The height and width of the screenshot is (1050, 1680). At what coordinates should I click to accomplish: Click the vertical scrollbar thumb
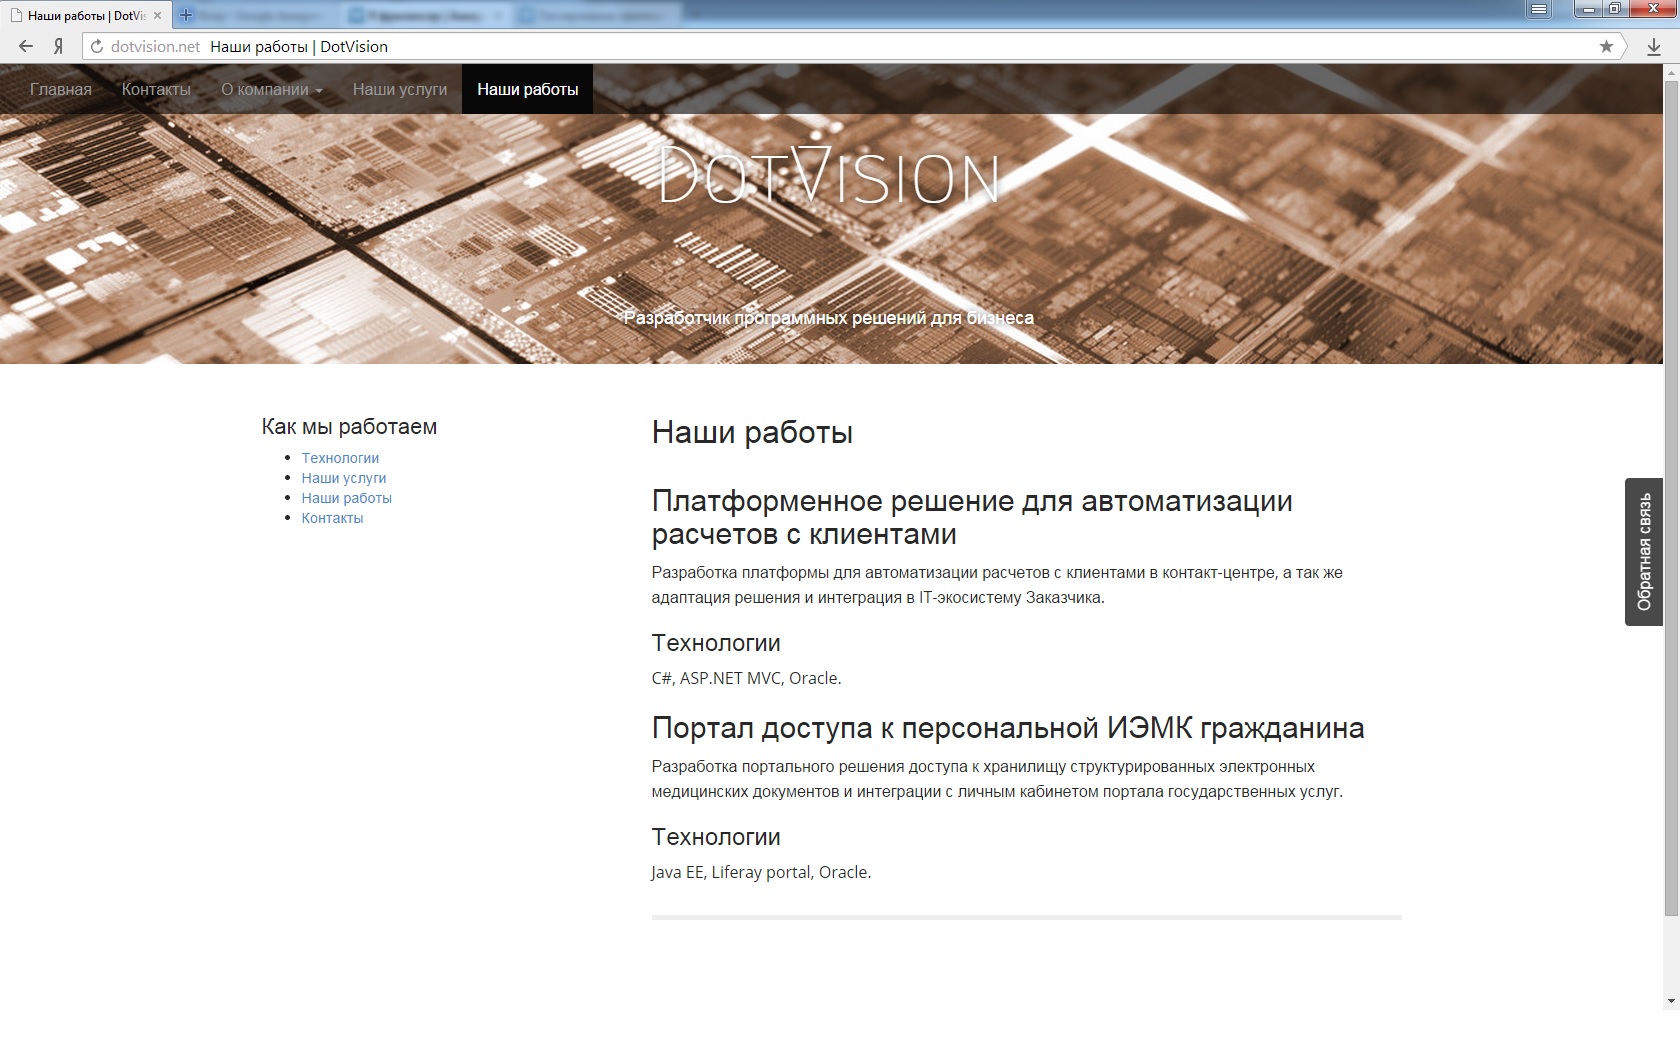coord(1671,498)
